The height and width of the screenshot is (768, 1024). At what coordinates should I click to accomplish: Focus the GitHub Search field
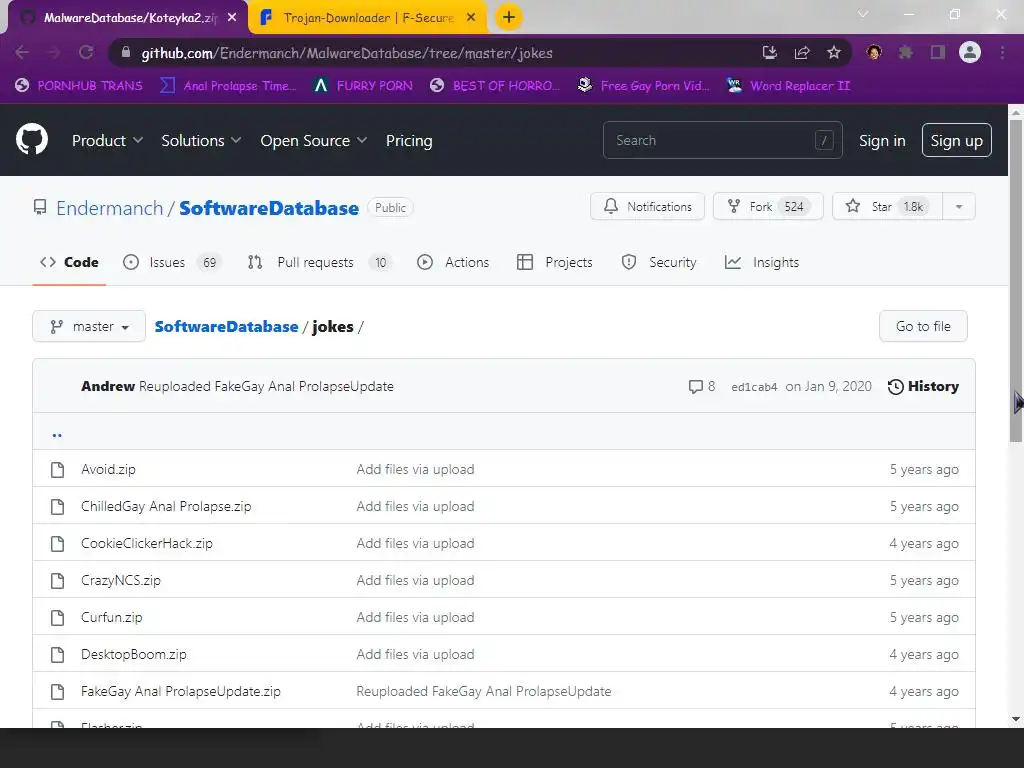click(722, 140)
